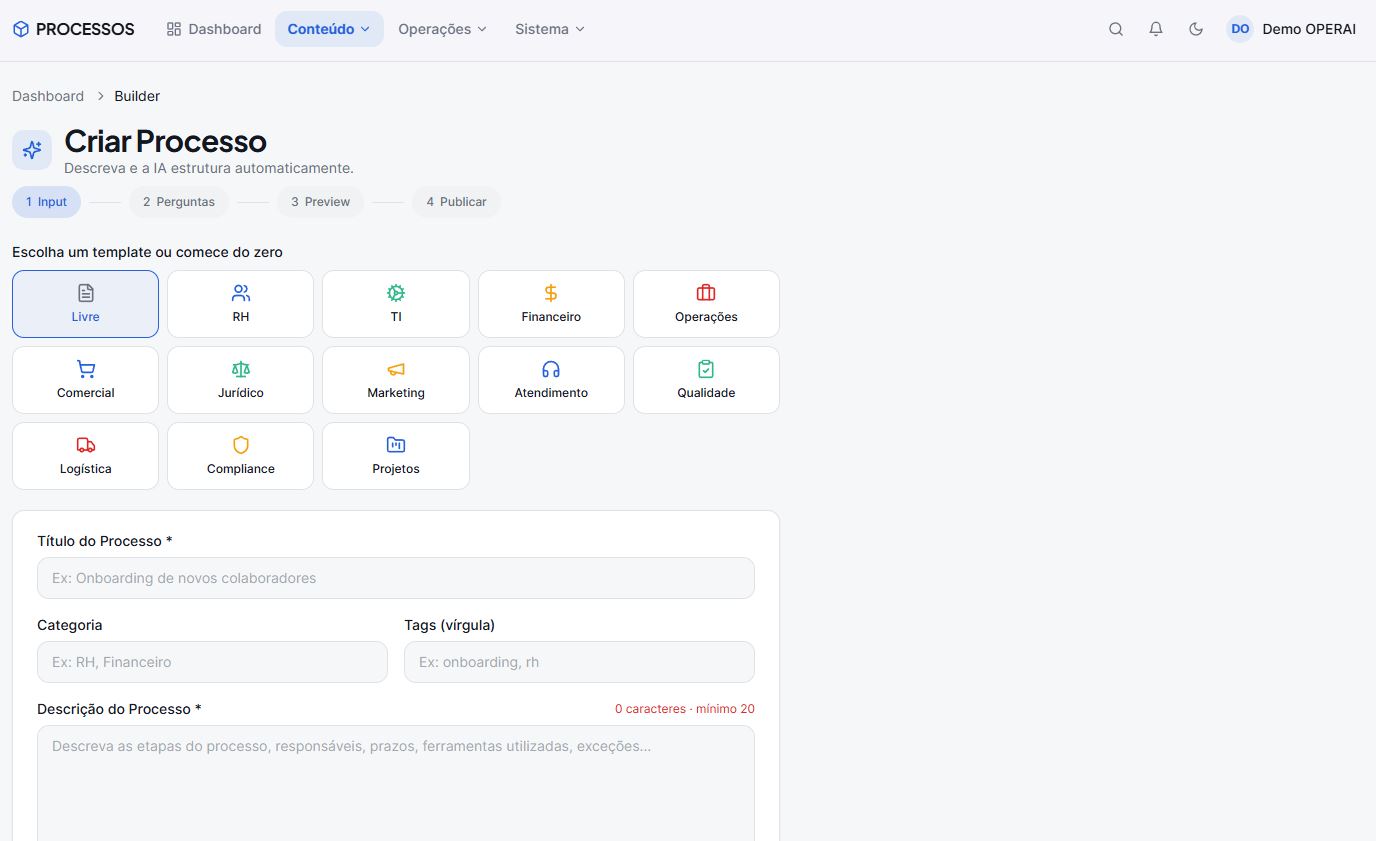Switch to step 2 Perguntas

click(x=179, y=202)
